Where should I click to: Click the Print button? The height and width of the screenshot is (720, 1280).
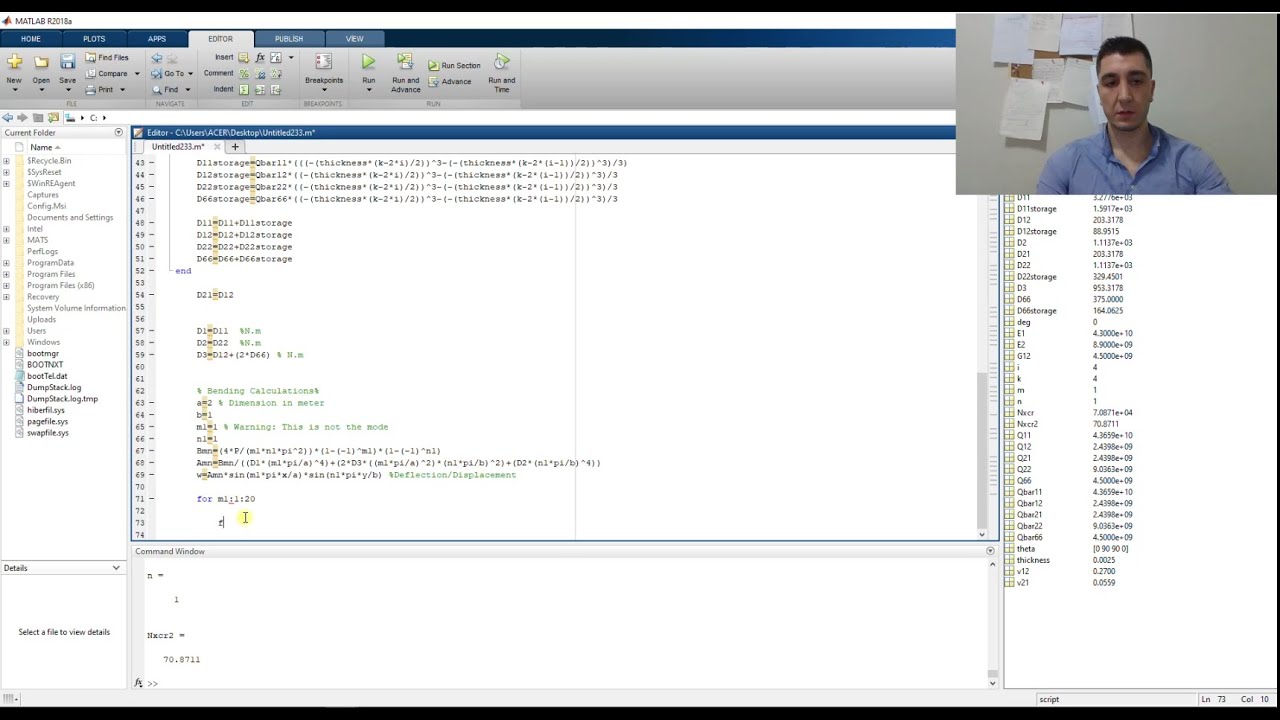tap(100, 89)
